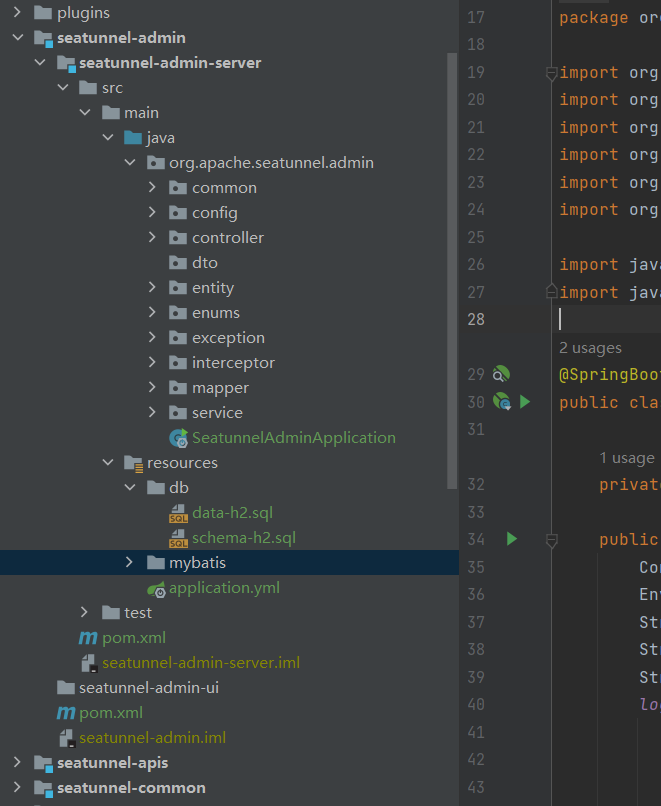Click the Spring config icon of application.yml
Viewport: 661px width, 806px height.
tap(156, 589)
